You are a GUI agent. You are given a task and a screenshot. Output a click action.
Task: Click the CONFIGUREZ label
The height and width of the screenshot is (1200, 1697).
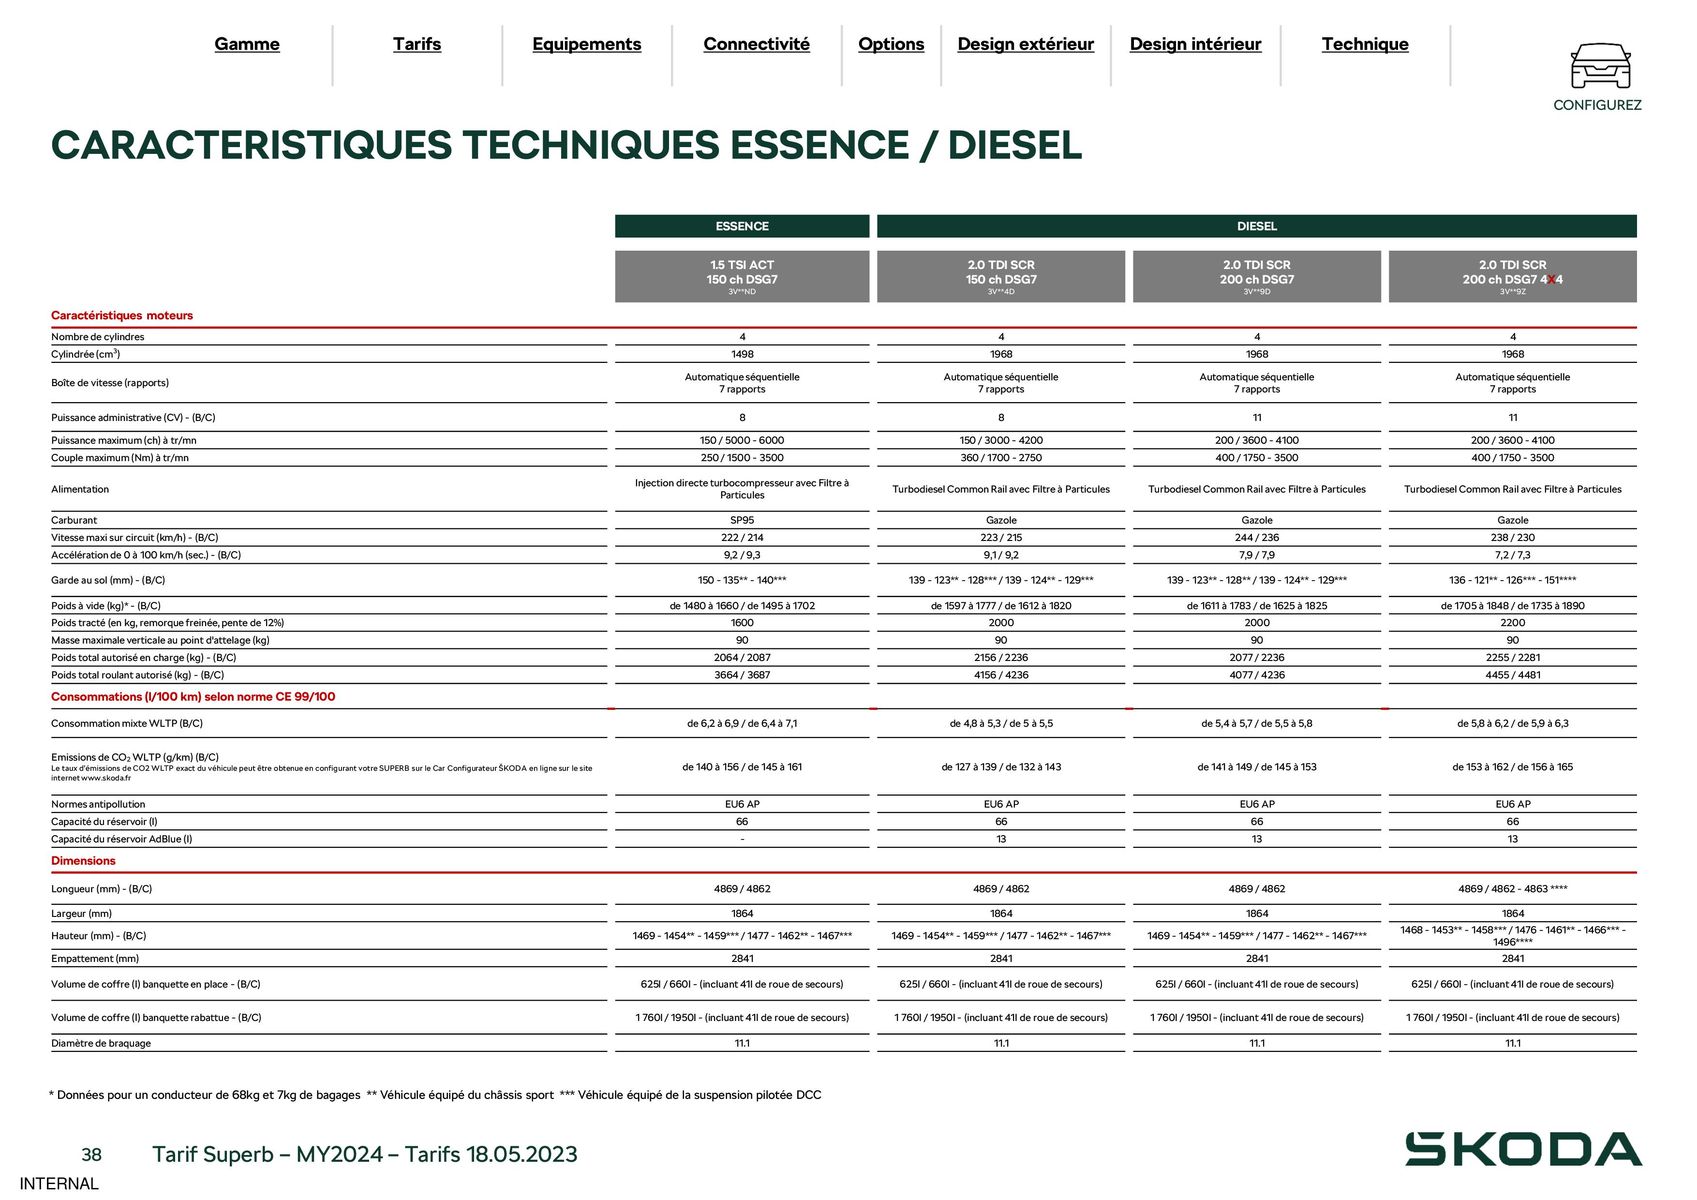click(x=1597, y=105)
